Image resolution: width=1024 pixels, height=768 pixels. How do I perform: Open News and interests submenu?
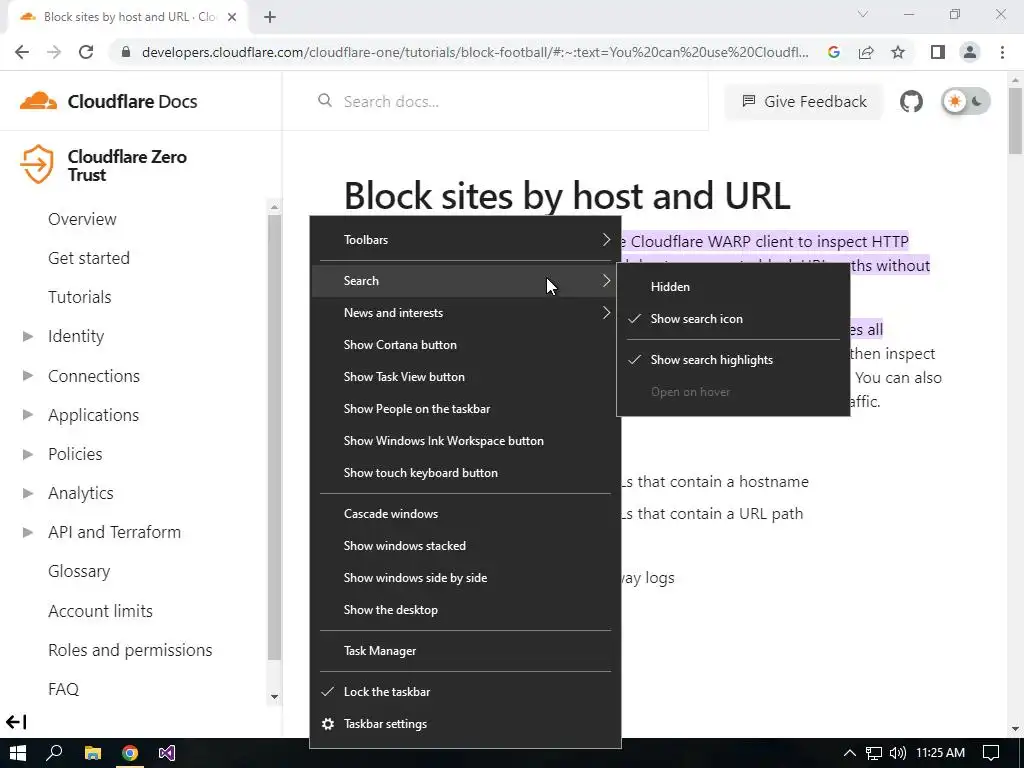coord(465,313)
